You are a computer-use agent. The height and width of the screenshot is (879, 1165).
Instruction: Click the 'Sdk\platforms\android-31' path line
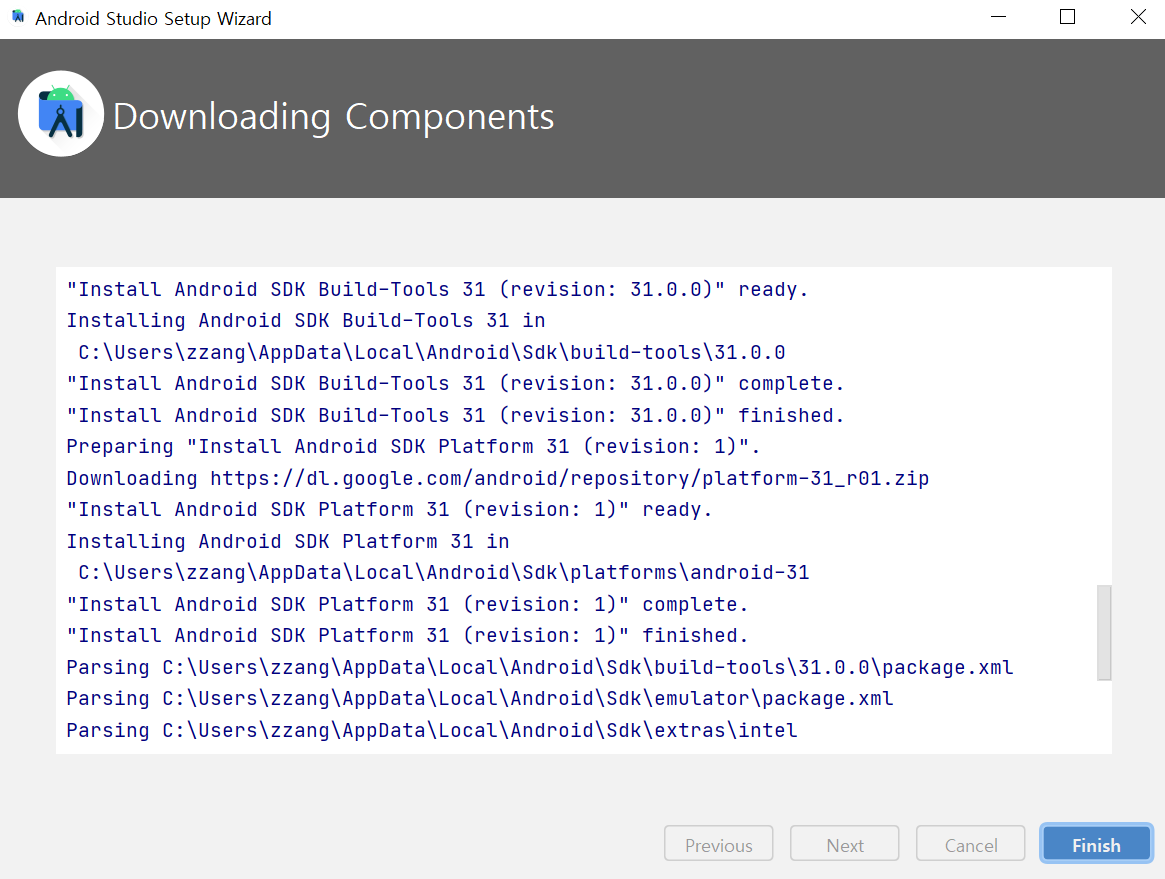[x=444, y=572]
